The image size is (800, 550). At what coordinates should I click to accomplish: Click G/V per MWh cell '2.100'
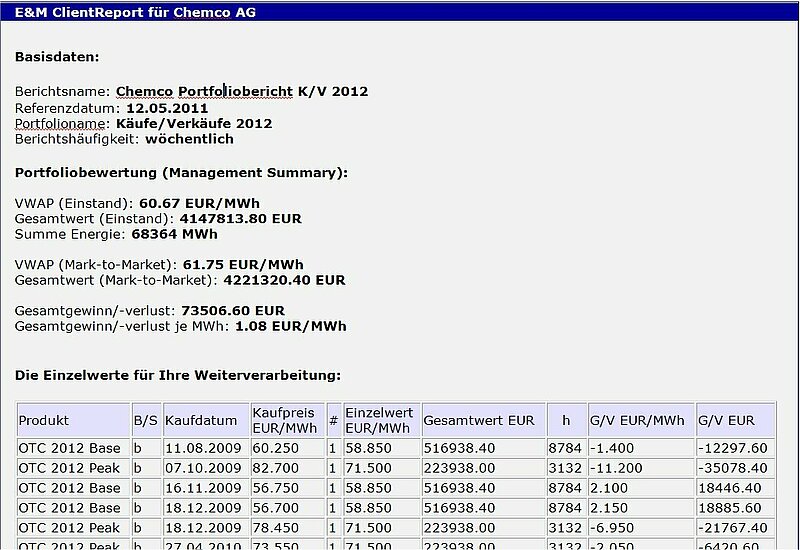pyautogui.click(x=641, y=488)
